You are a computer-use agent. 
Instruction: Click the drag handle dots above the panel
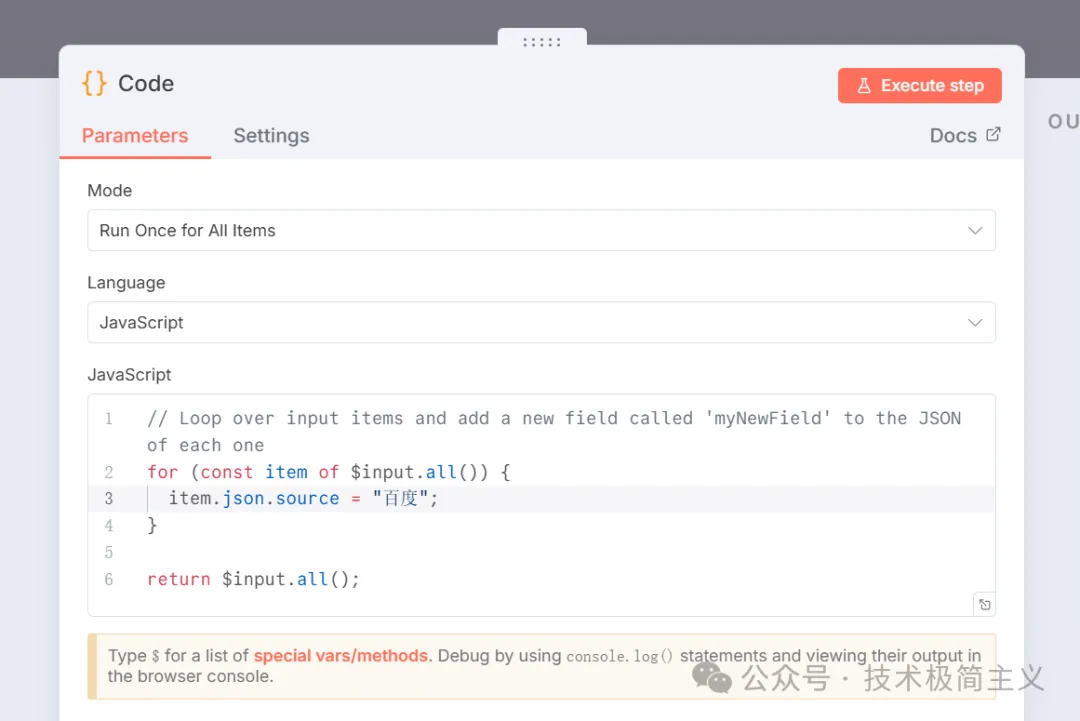(542, 42)
